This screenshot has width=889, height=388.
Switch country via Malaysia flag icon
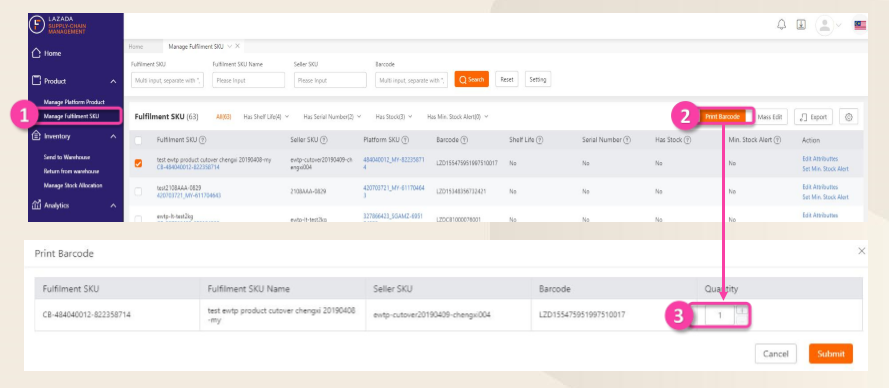point(860,25)
